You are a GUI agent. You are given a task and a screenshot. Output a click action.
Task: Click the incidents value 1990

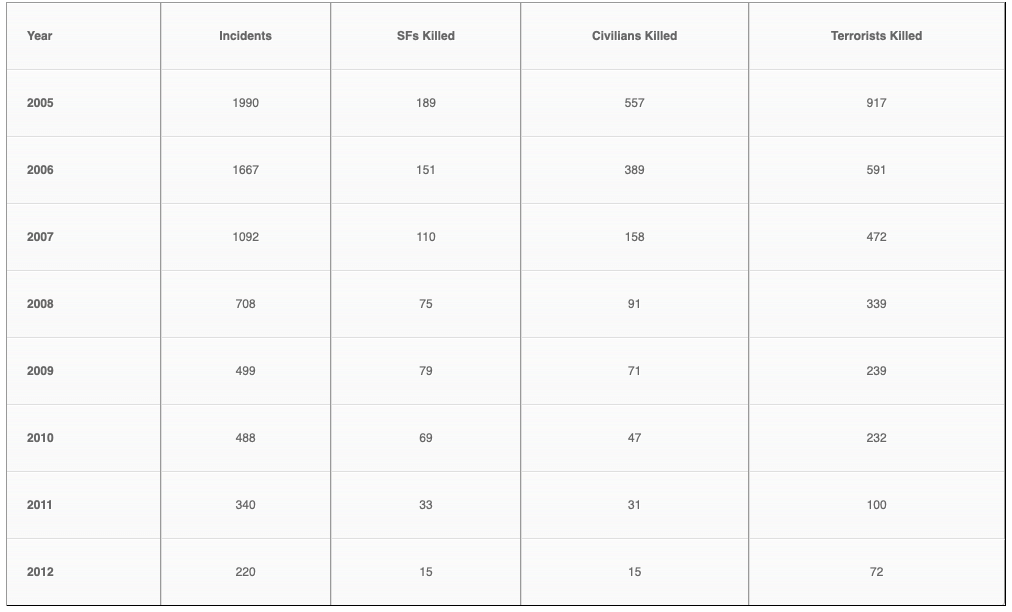tap(245, 103)
